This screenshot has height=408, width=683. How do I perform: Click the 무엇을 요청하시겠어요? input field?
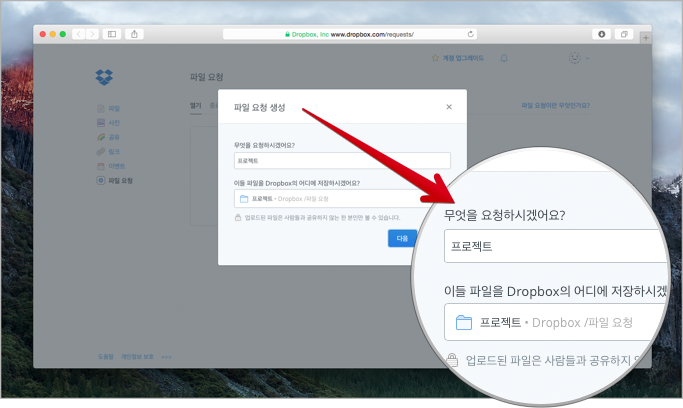(342, 161)
